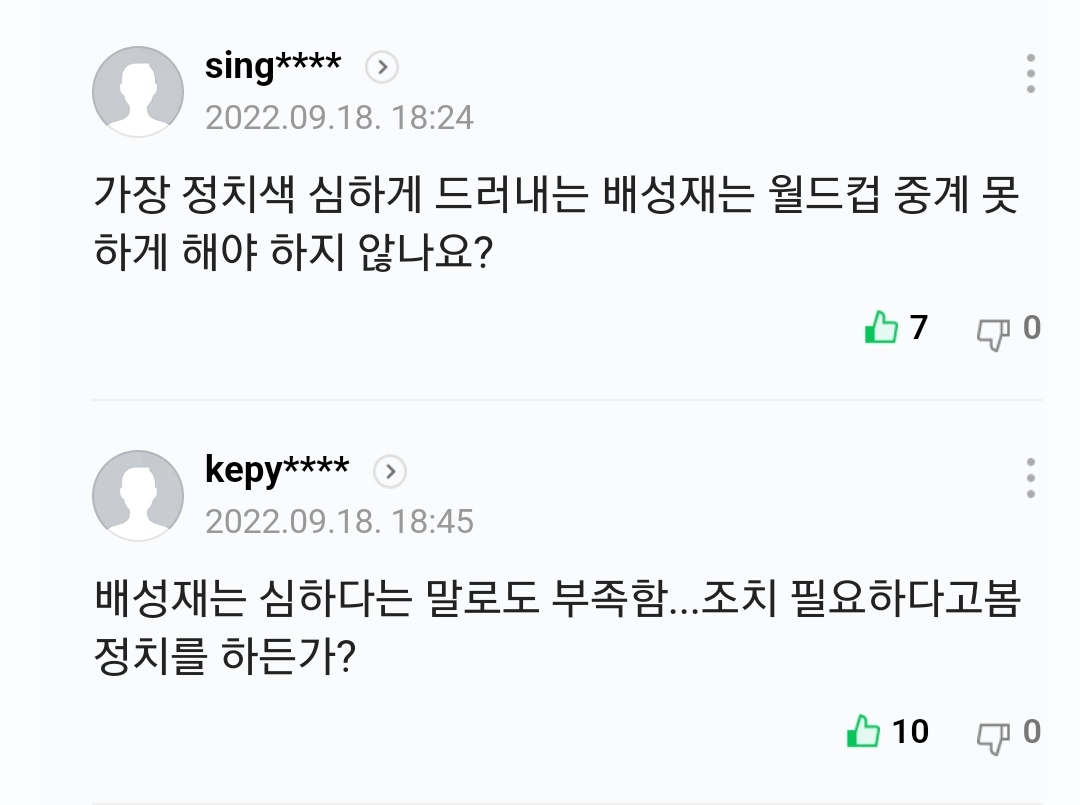The image size is (1080, 805).
Task: Dislike the comment by sing****
Action: pos(993,331)
